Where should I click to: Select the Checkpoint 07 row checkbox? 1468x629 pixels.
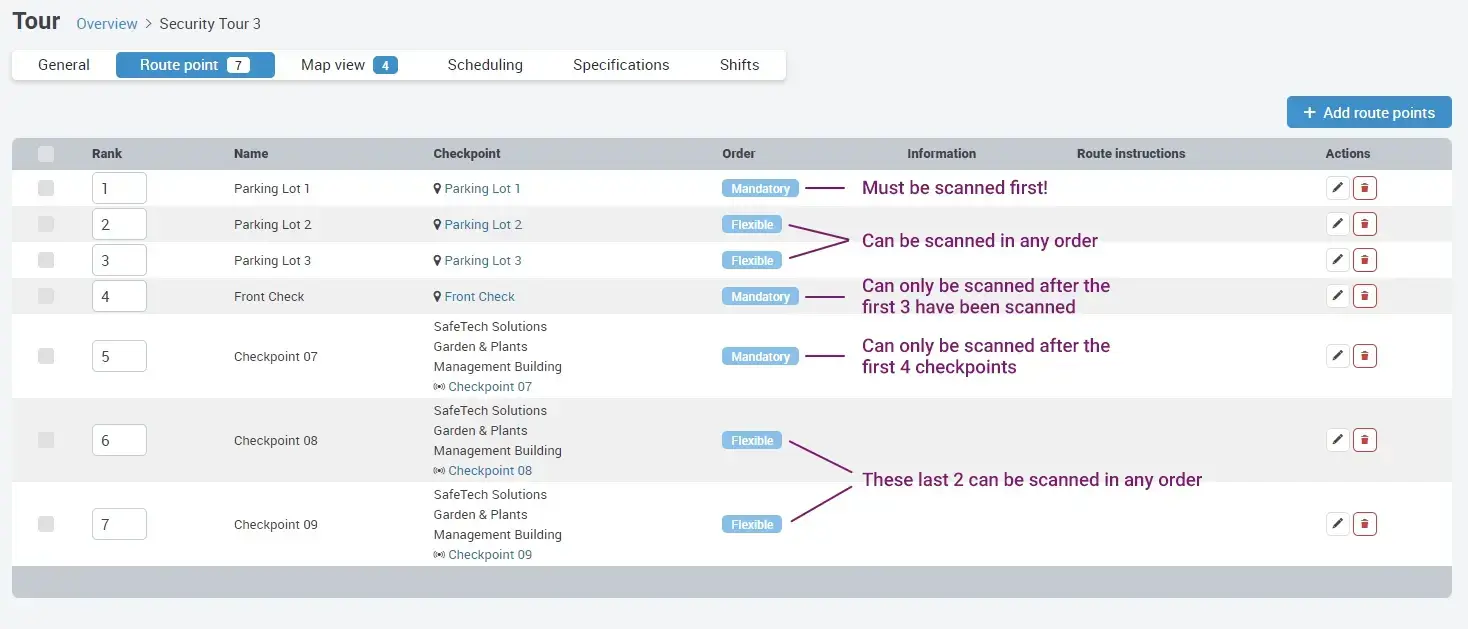pyautogui.click(x=46, y=356)
